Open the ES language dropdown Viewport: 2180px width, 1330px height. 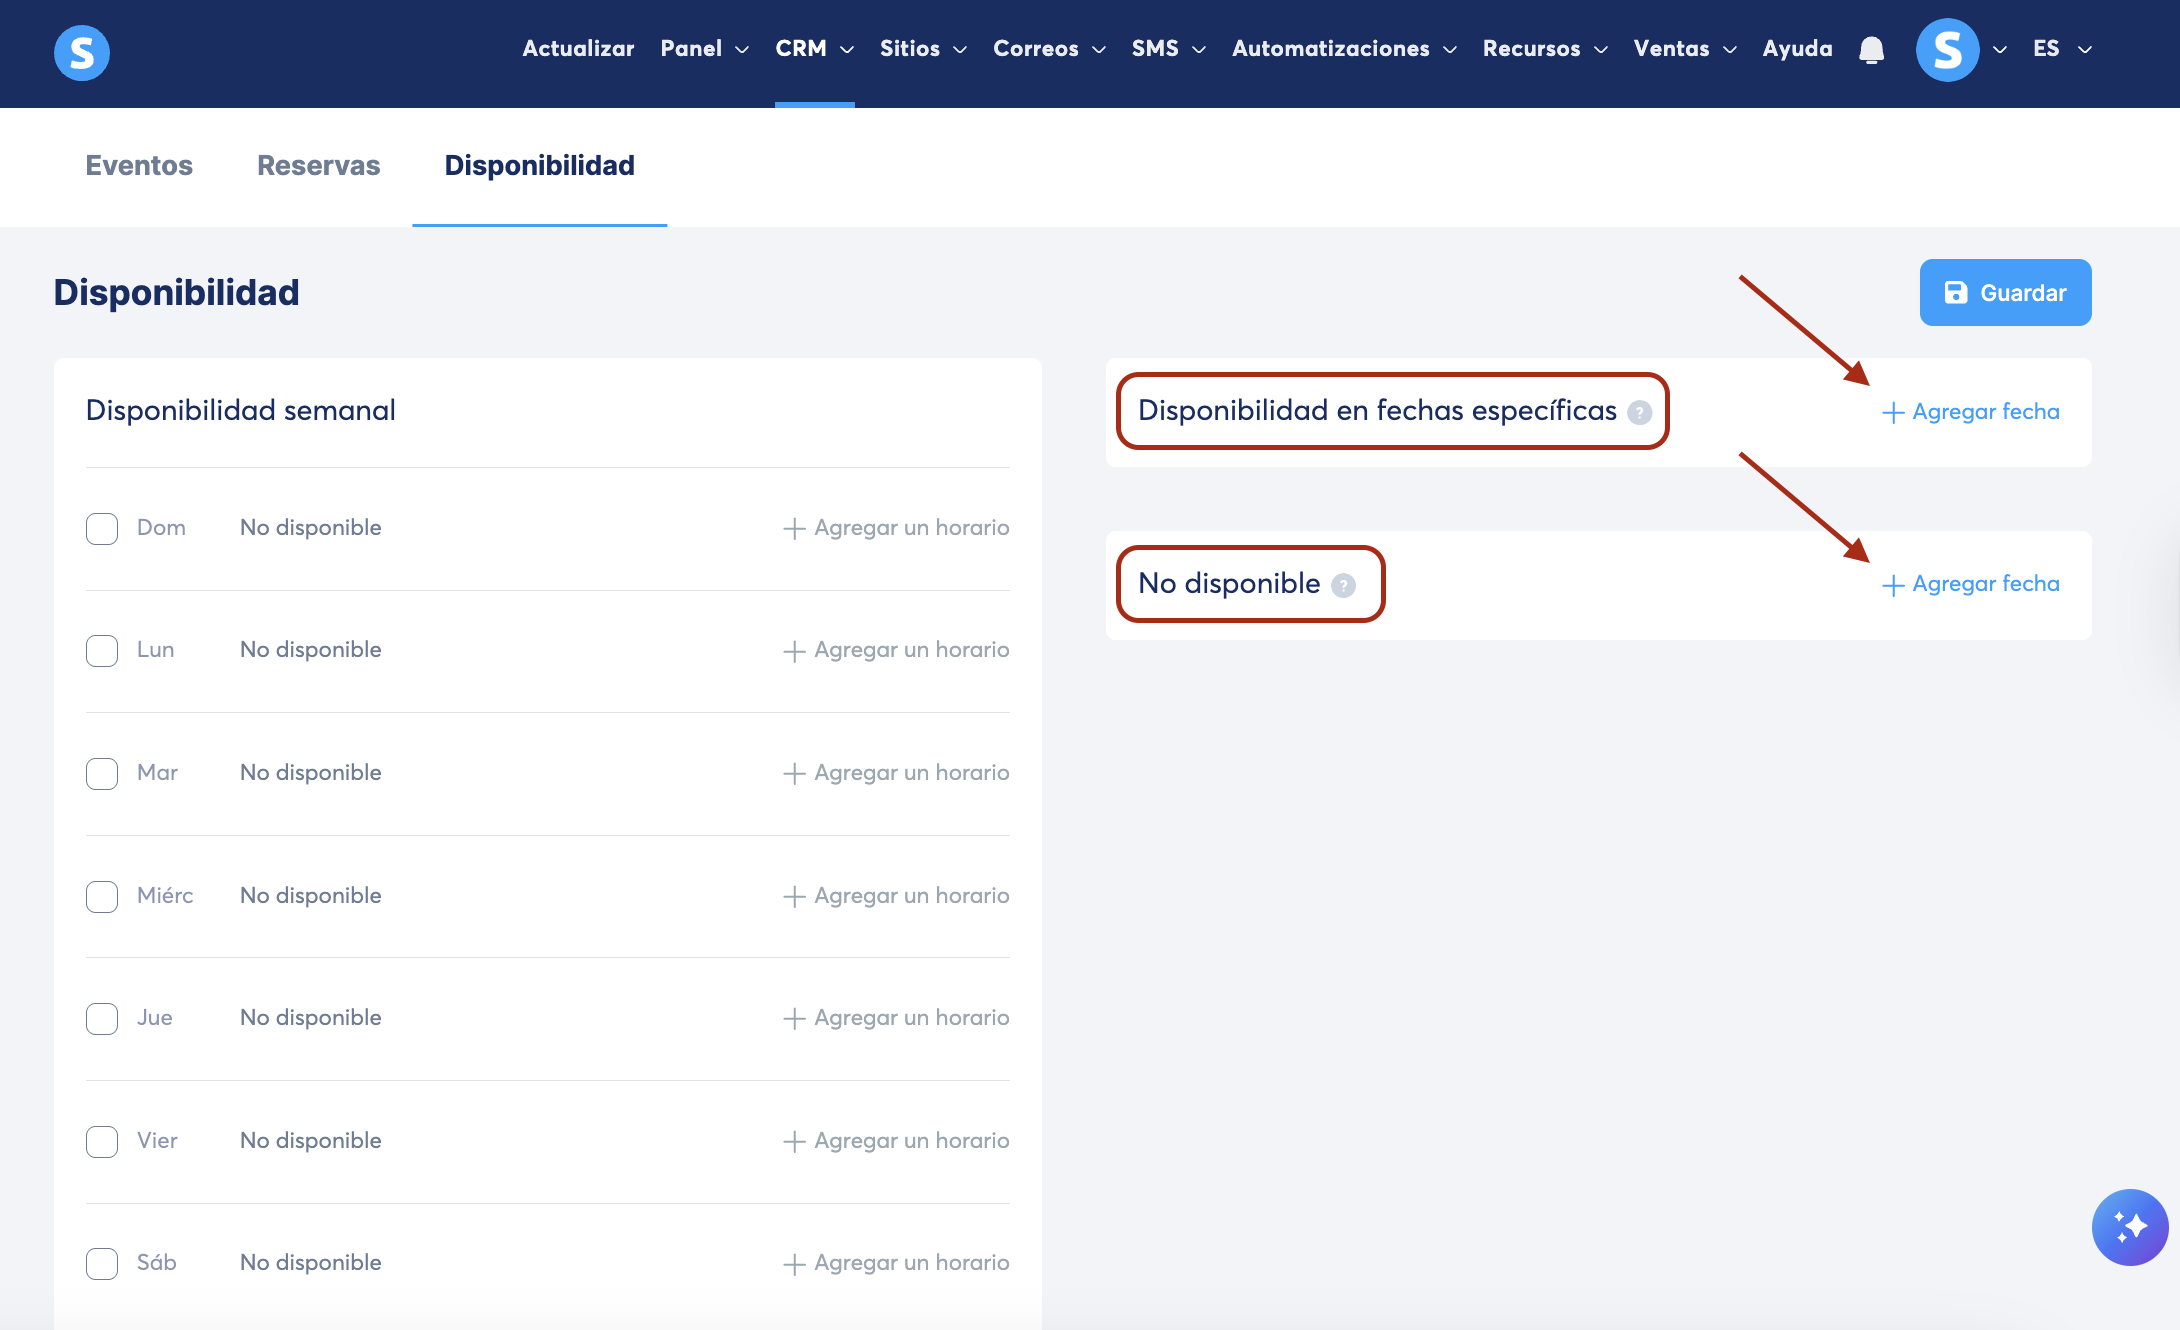click(2061, 49)
